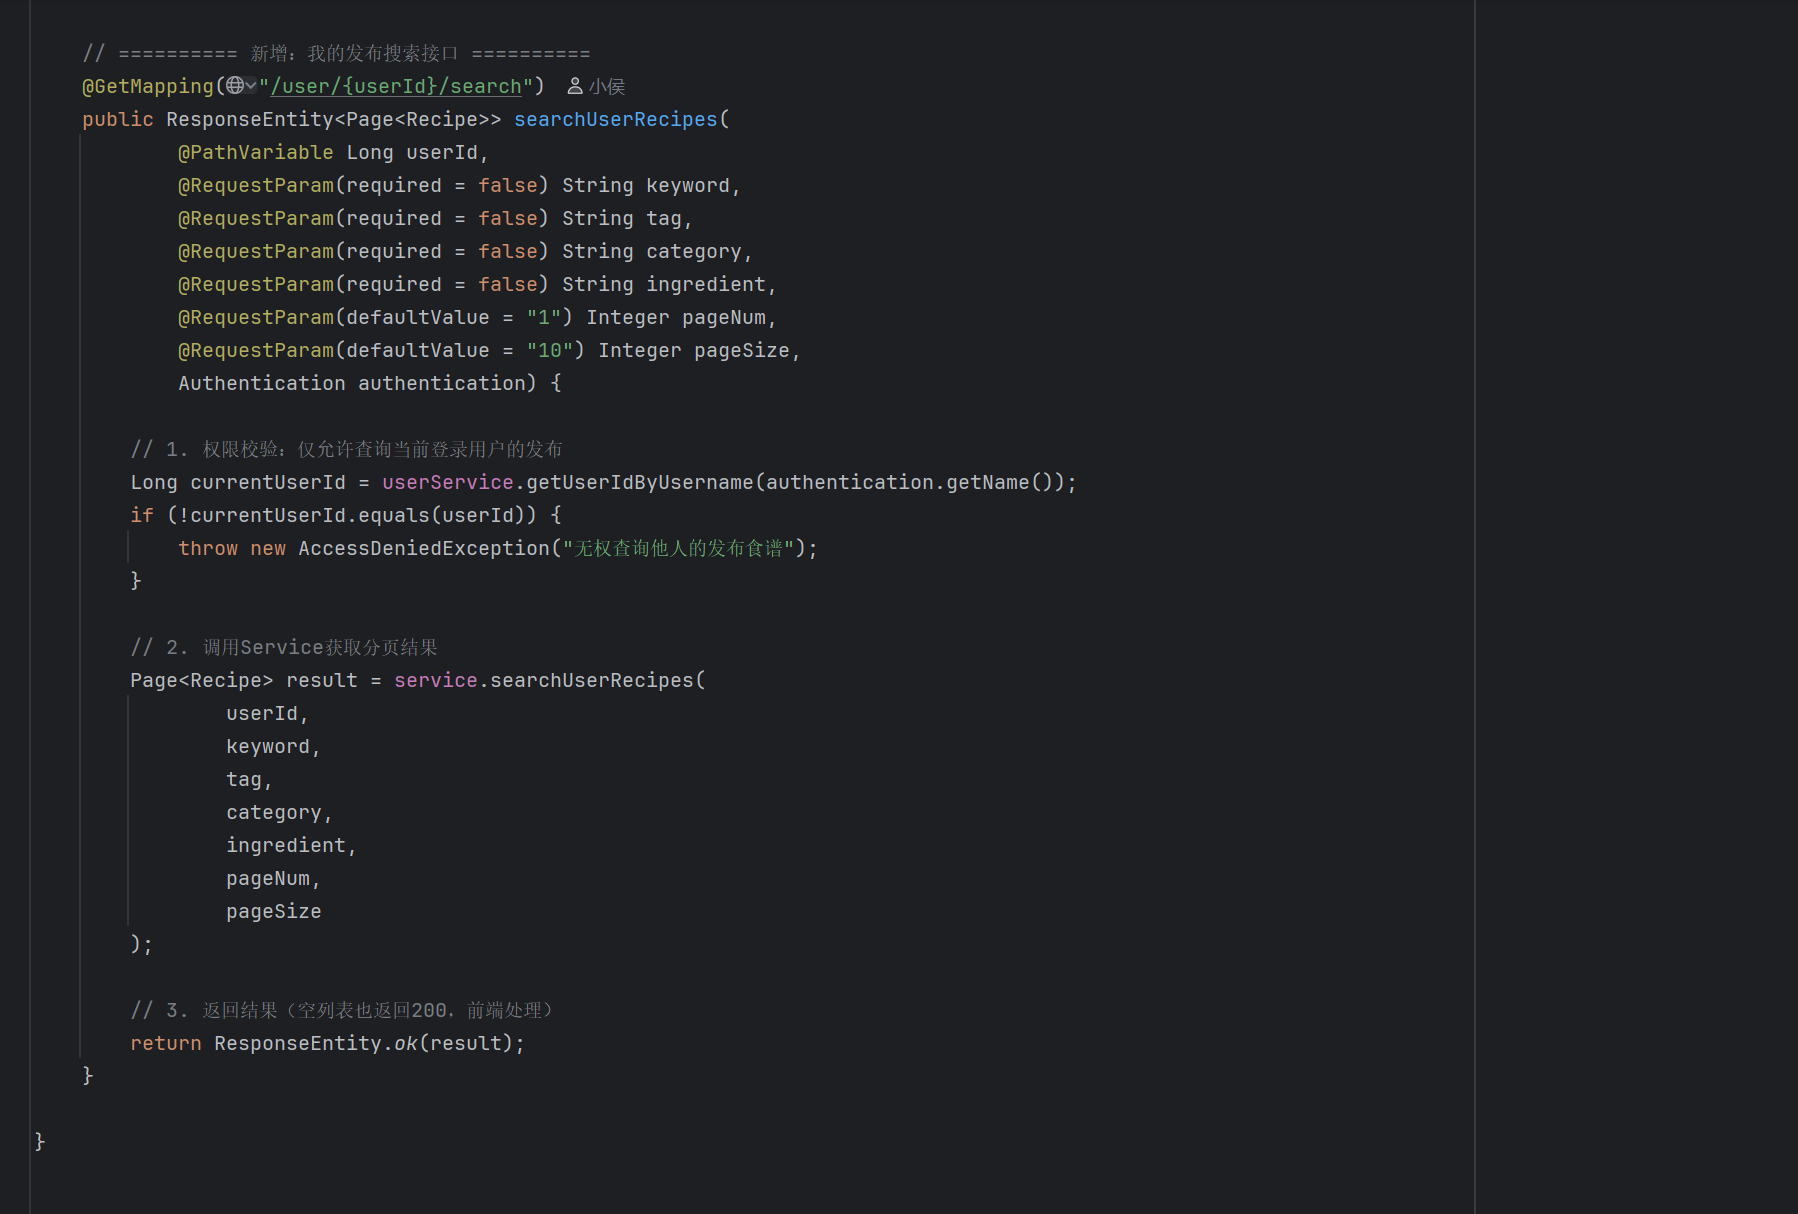Click the userService field reference

point(448,483)
